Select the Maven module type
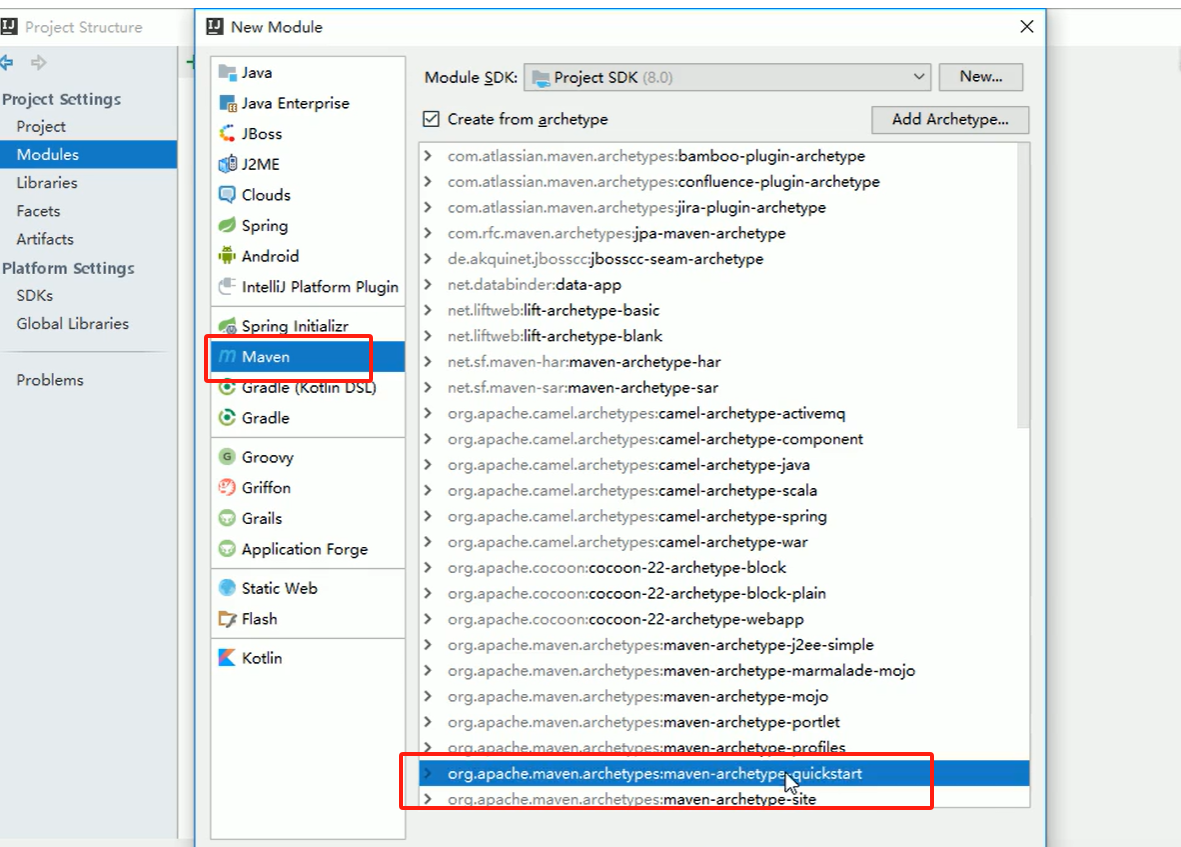This screenshot has height=847, width=1181. (307, 357)
